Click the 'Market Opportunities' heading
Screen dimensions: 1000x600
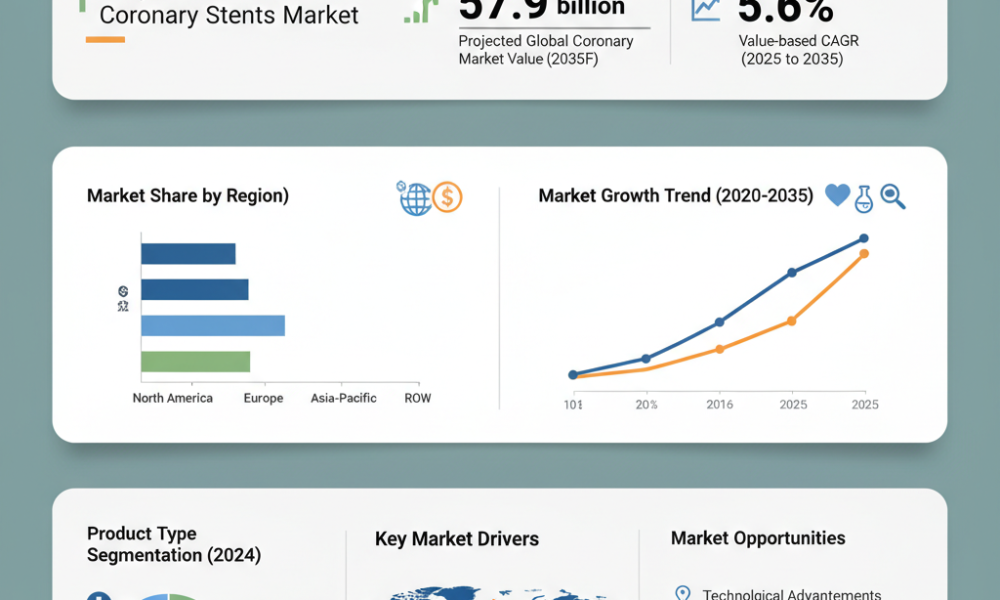pyautogui.click(x=758, y=538)
